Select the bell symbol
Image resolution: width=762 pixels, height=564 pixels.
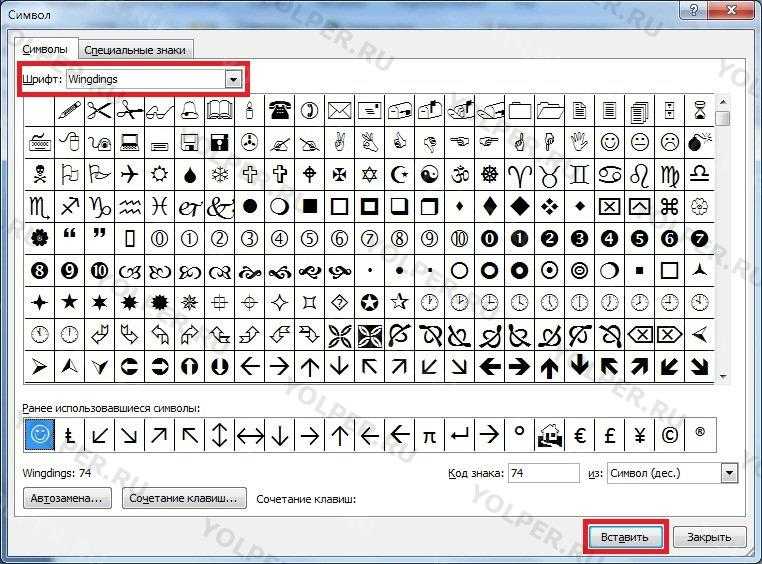pos(189,110)
